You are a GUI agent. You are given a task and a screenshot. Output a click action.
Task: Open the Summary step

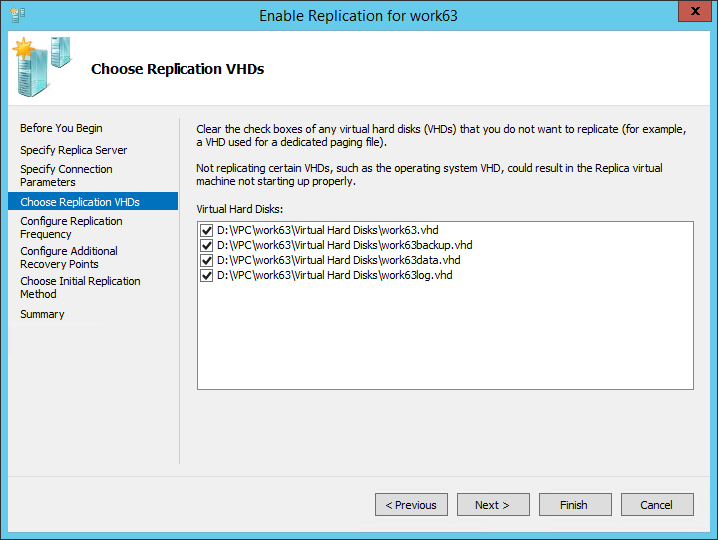click(42, 314)
